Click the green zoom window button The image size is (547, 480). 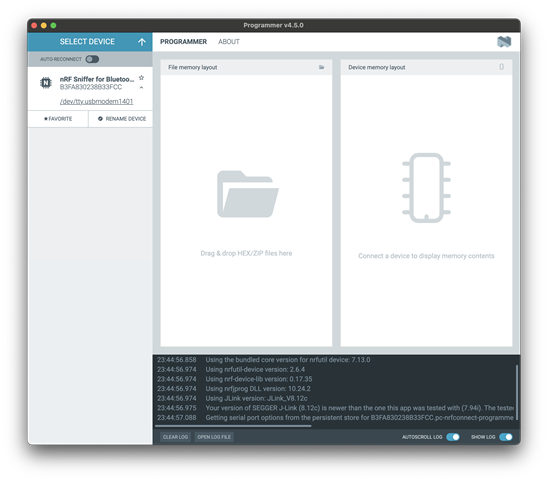pyautogui.click(x=53, y=25)
